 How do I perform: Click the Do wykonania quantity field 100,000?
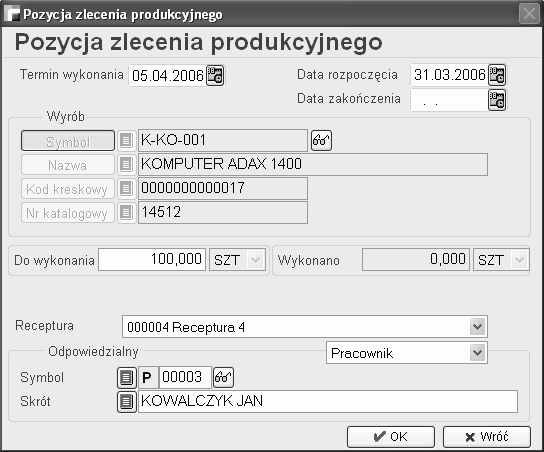(152, 259)
